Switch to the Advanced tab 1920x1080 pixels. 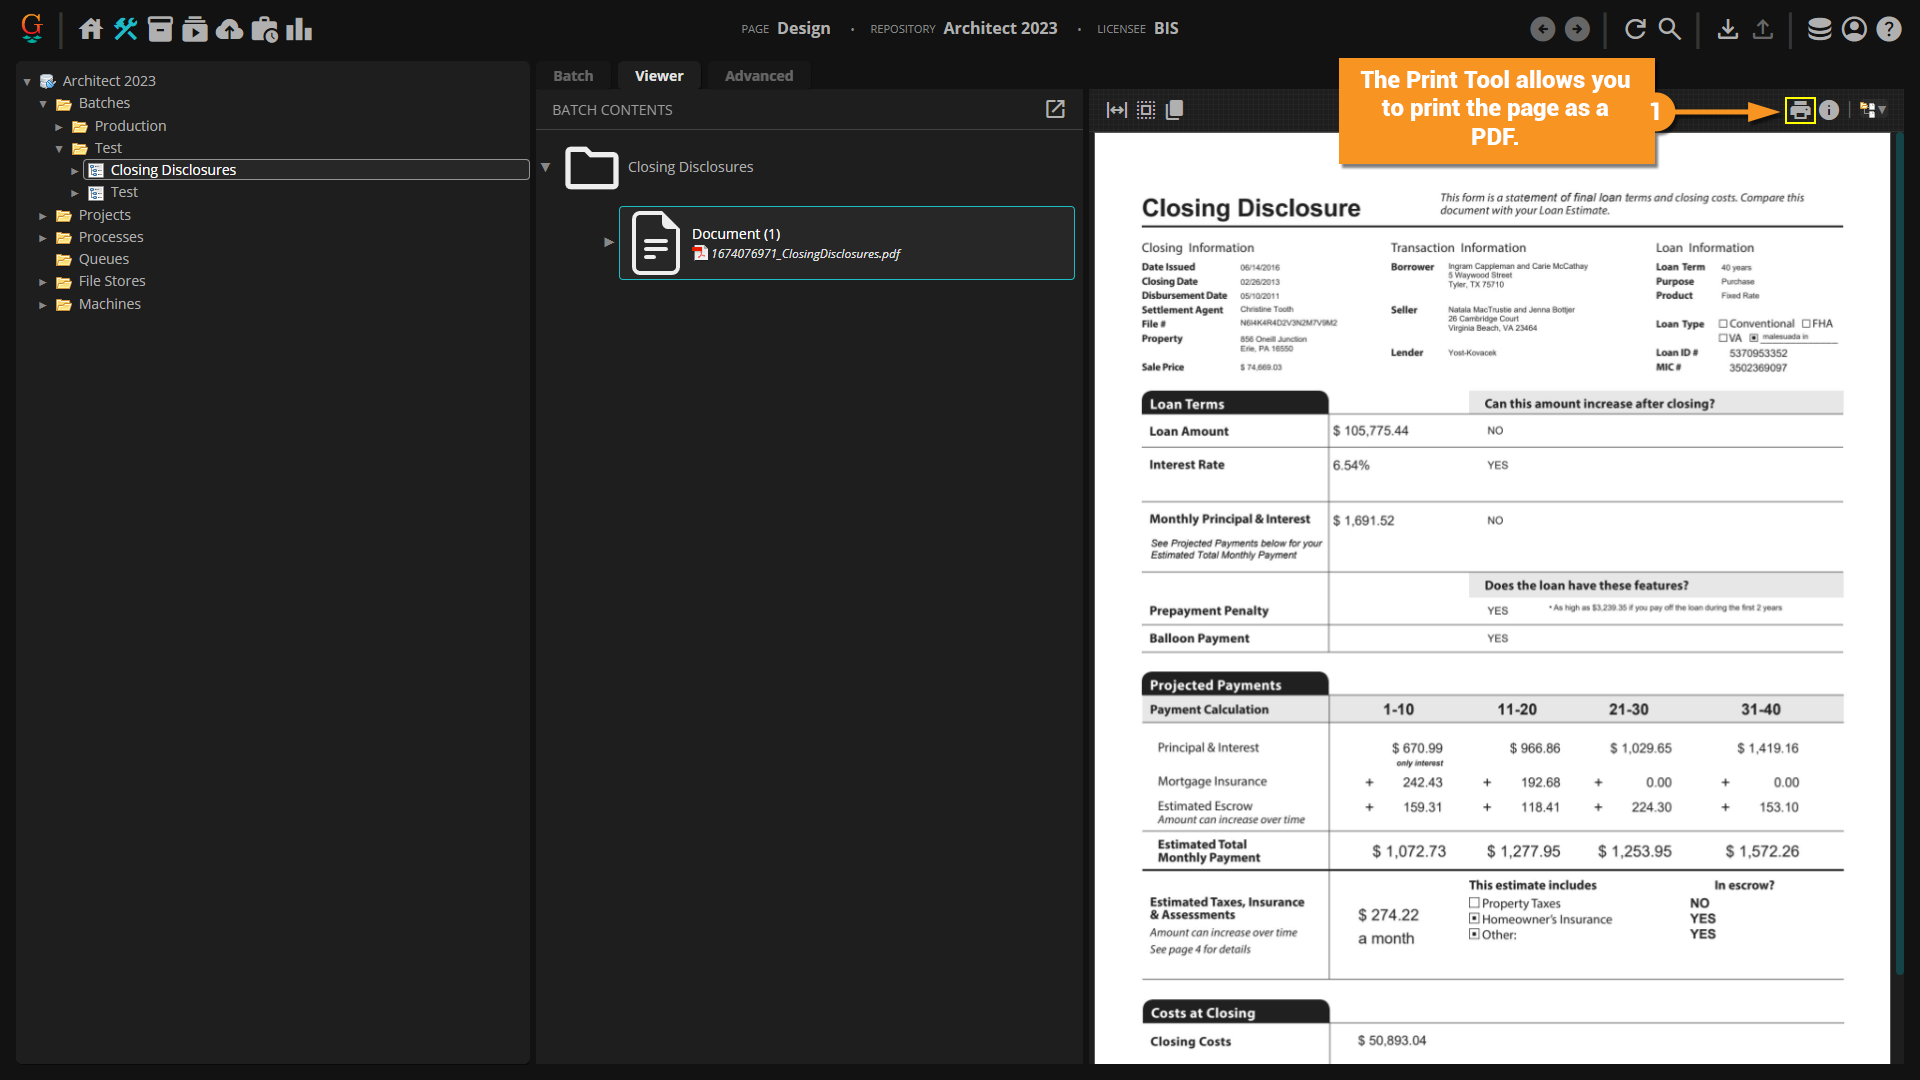[x=758, y=76]
